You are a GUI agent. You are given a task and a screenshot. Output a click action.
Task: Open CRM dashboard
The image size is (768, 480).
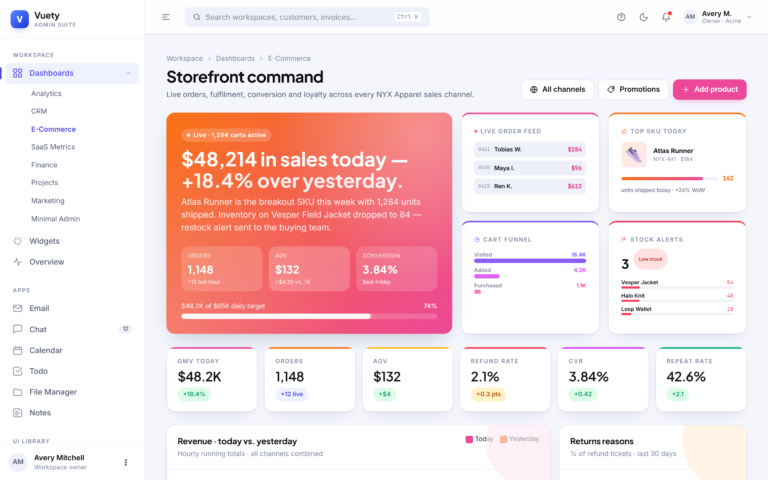39,111
